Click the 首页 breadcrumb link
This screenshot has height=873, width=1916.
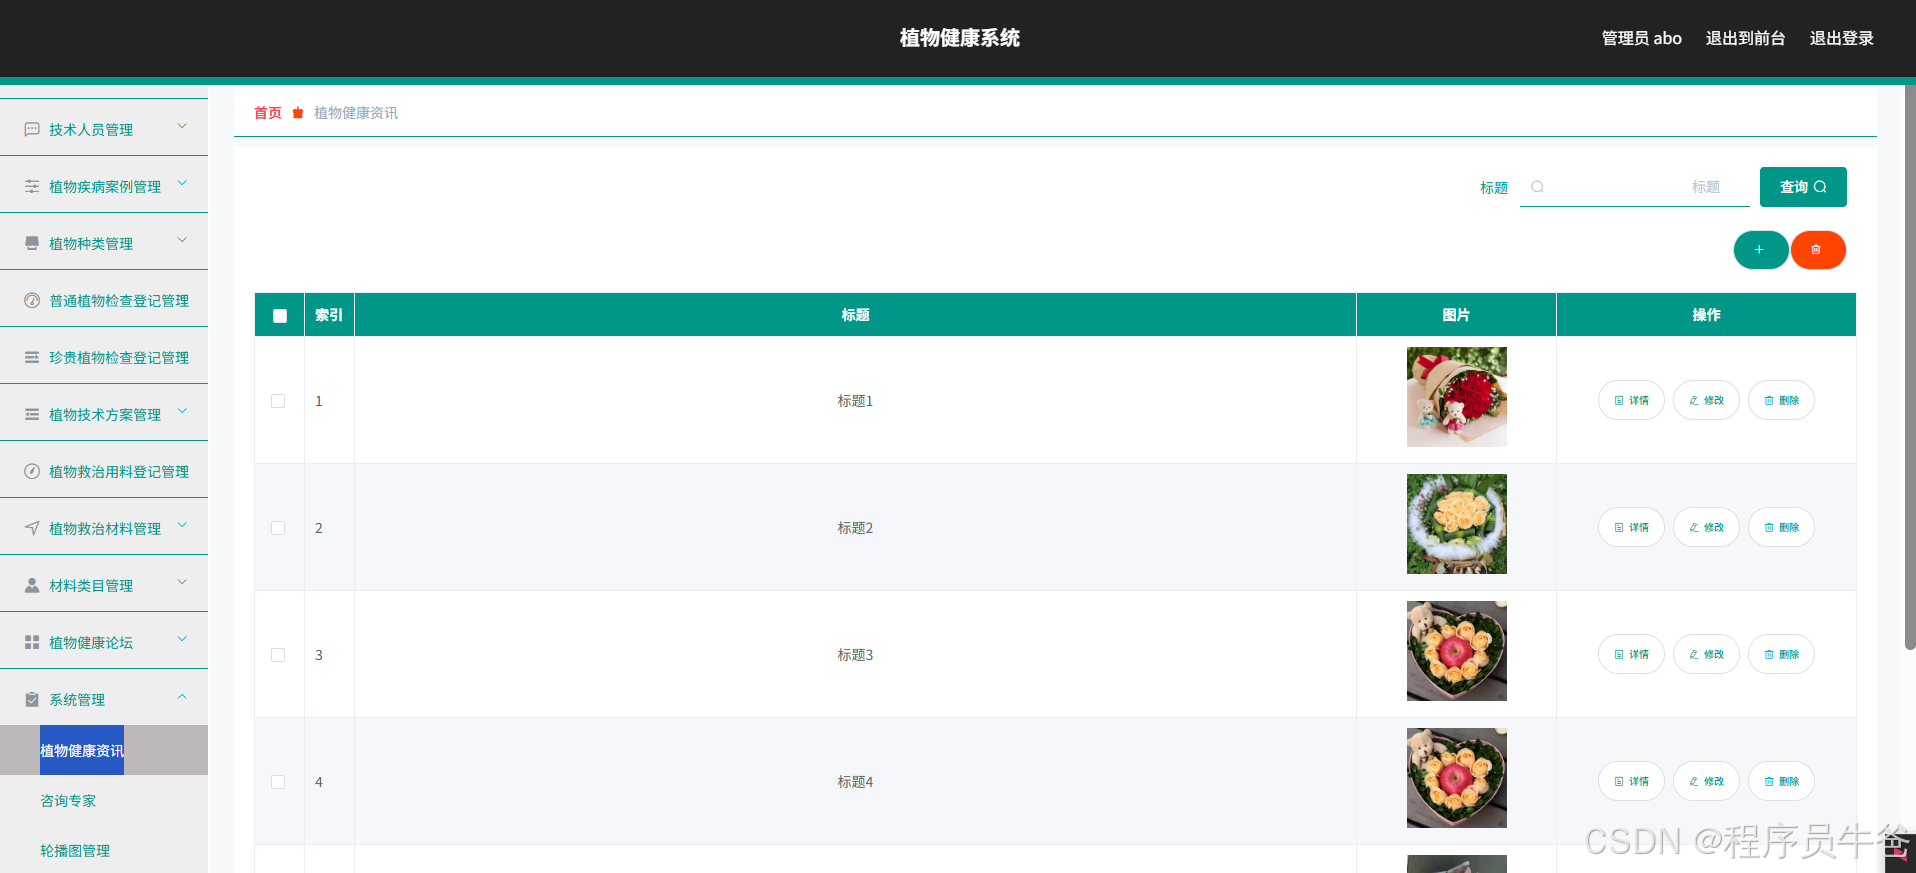tap(268, 113)
